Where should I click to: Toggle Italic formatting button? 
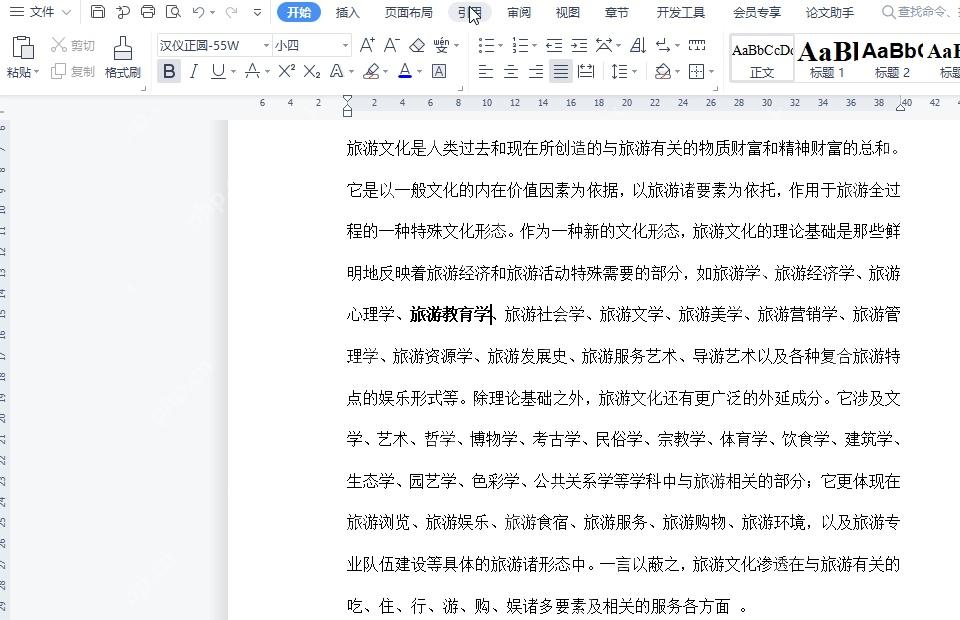(x=193, y=72)
